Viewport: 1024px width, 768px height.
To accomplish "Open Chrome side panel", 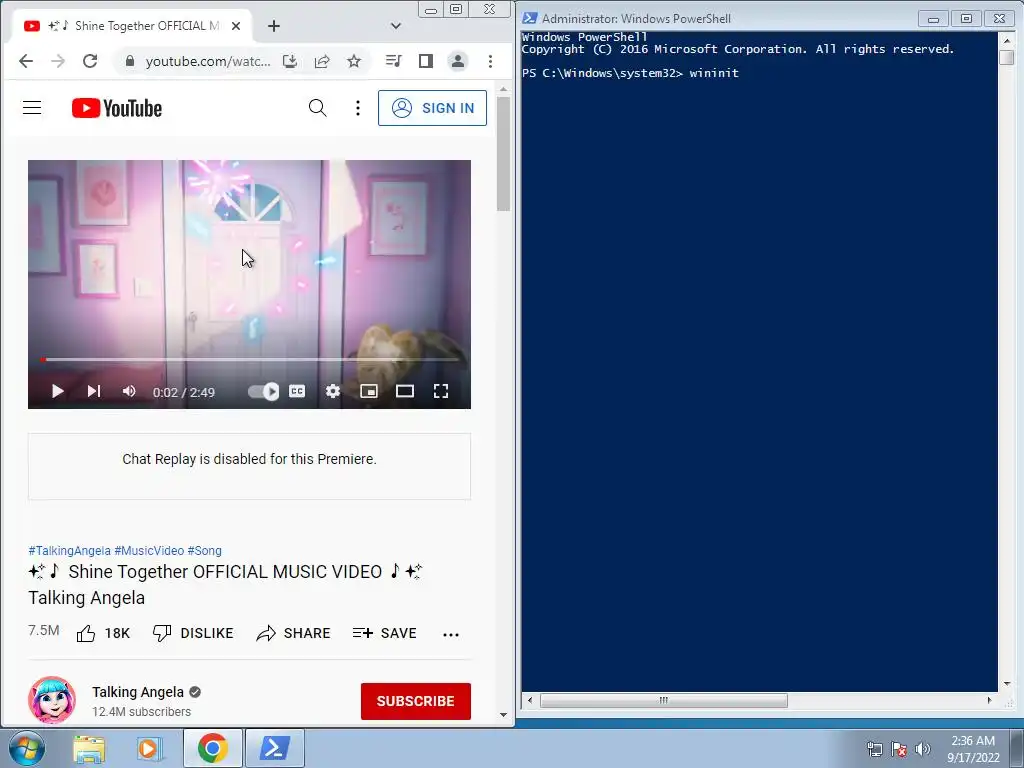I will tap(426, 61).
